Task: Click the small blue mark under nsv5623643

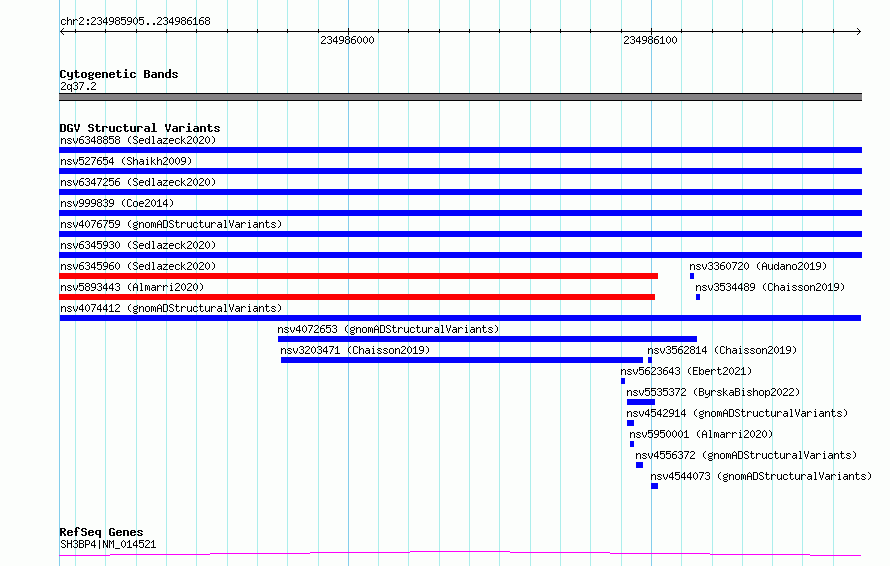Action: point(623,381)
